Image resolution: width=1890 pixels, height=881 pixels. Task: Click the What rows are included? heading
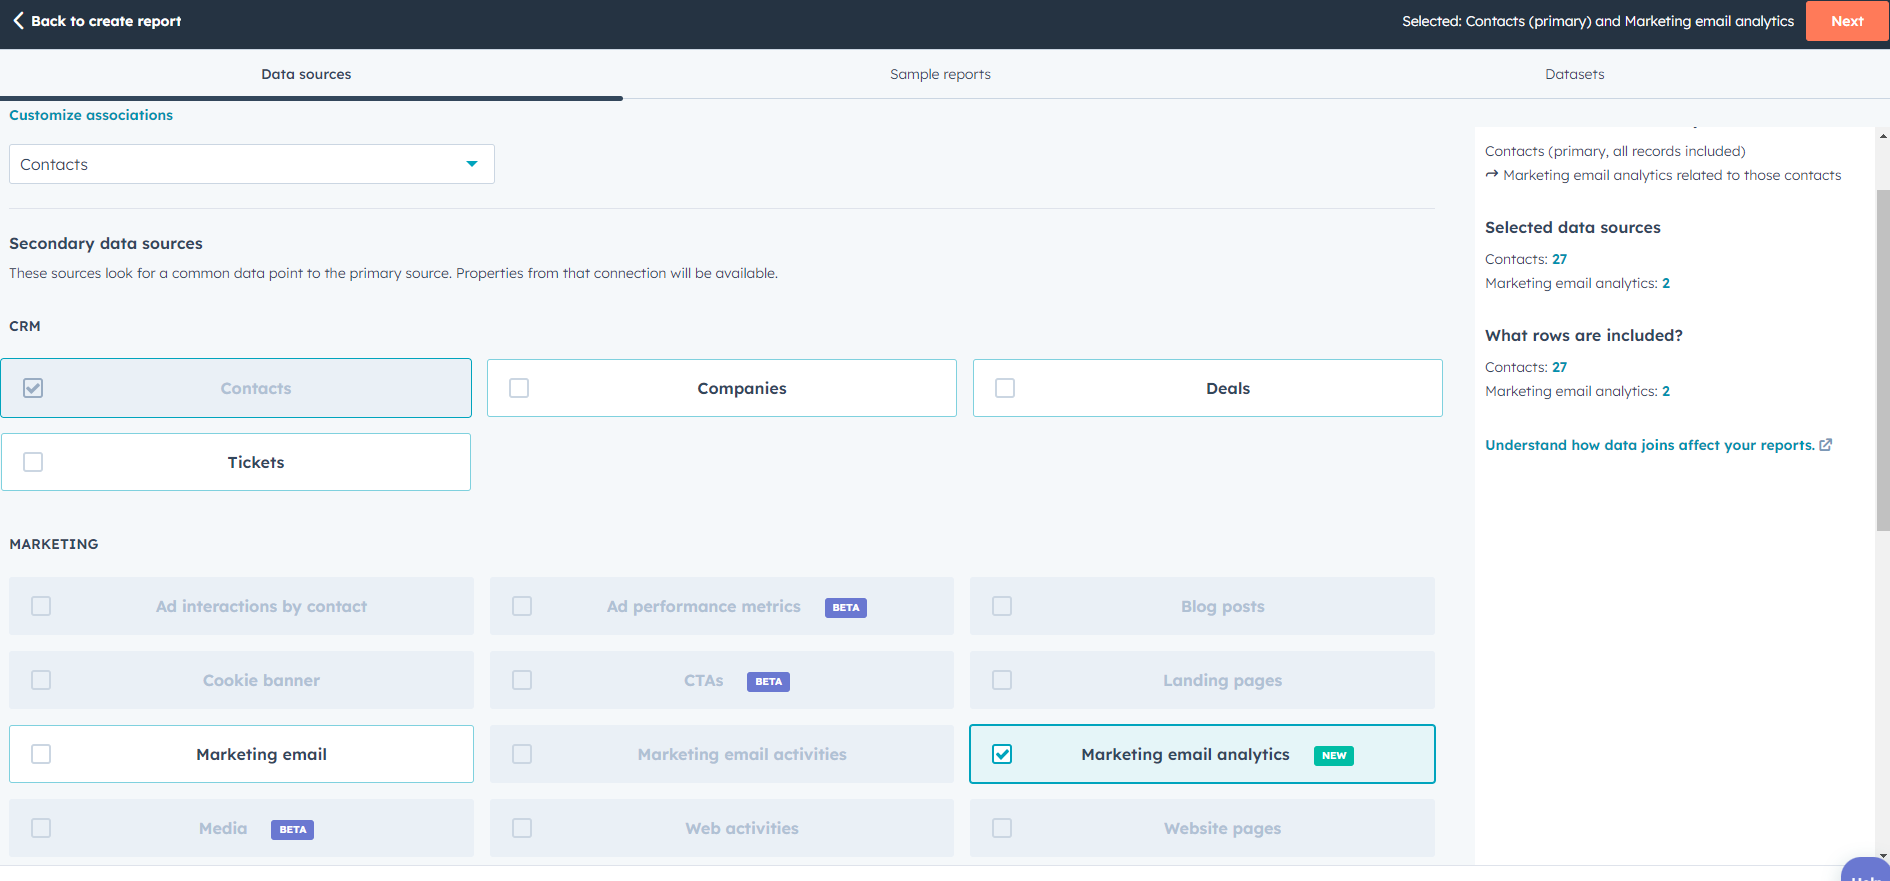(x=1583, y=335)
